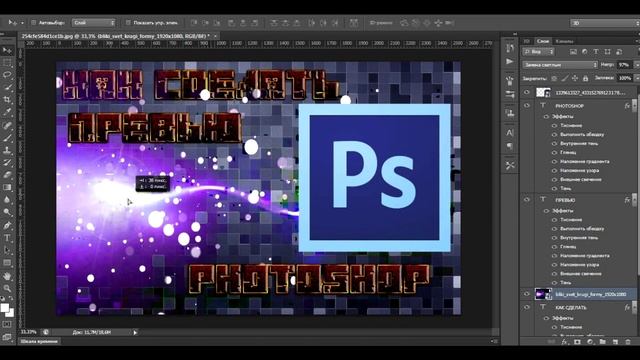Select the Horizontal Type tool

[7, 238]
